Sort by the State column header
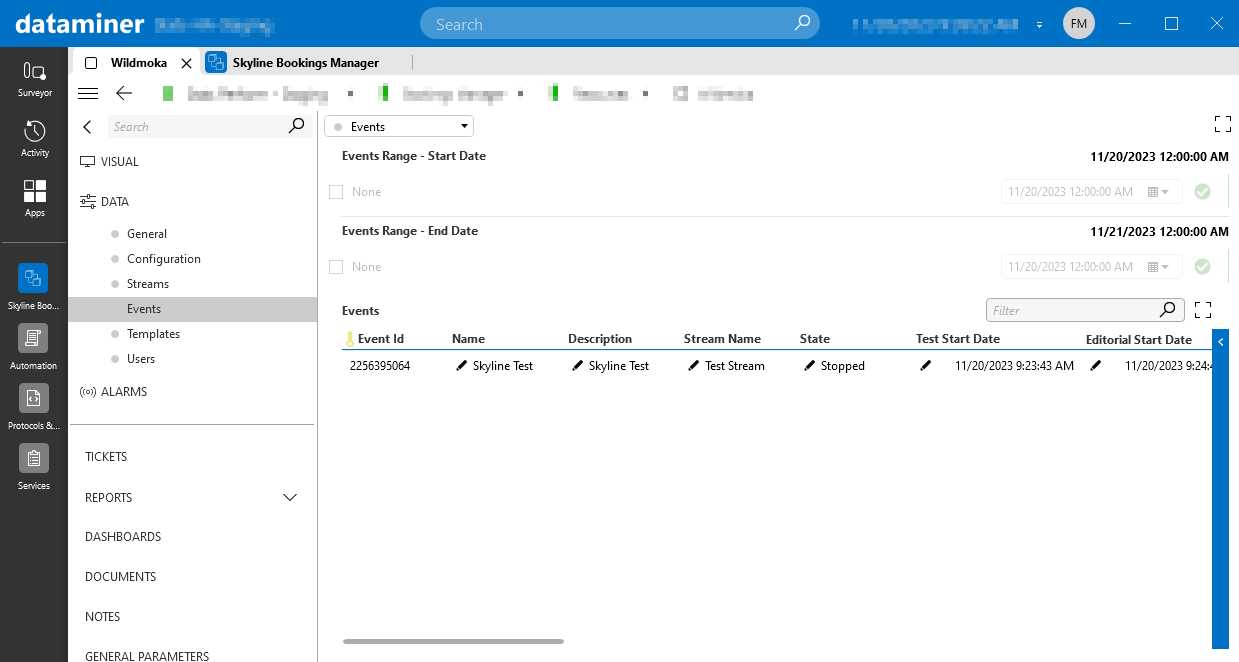 (815, 339)
